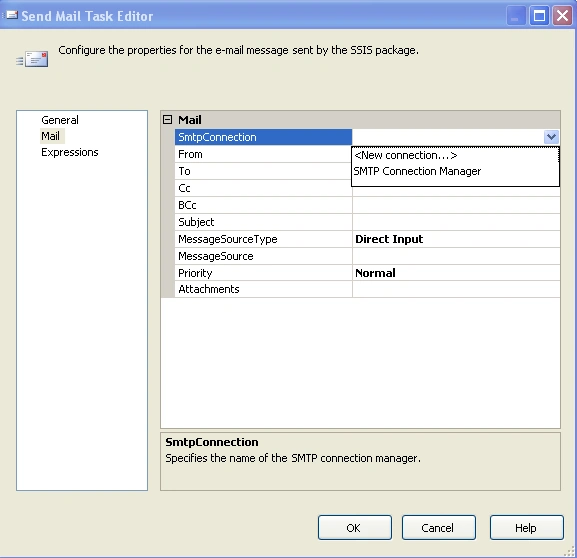This screenshot has height=558, width=577.
Task: Select SMTP Connection Manager option
Action: pos(417,171)
